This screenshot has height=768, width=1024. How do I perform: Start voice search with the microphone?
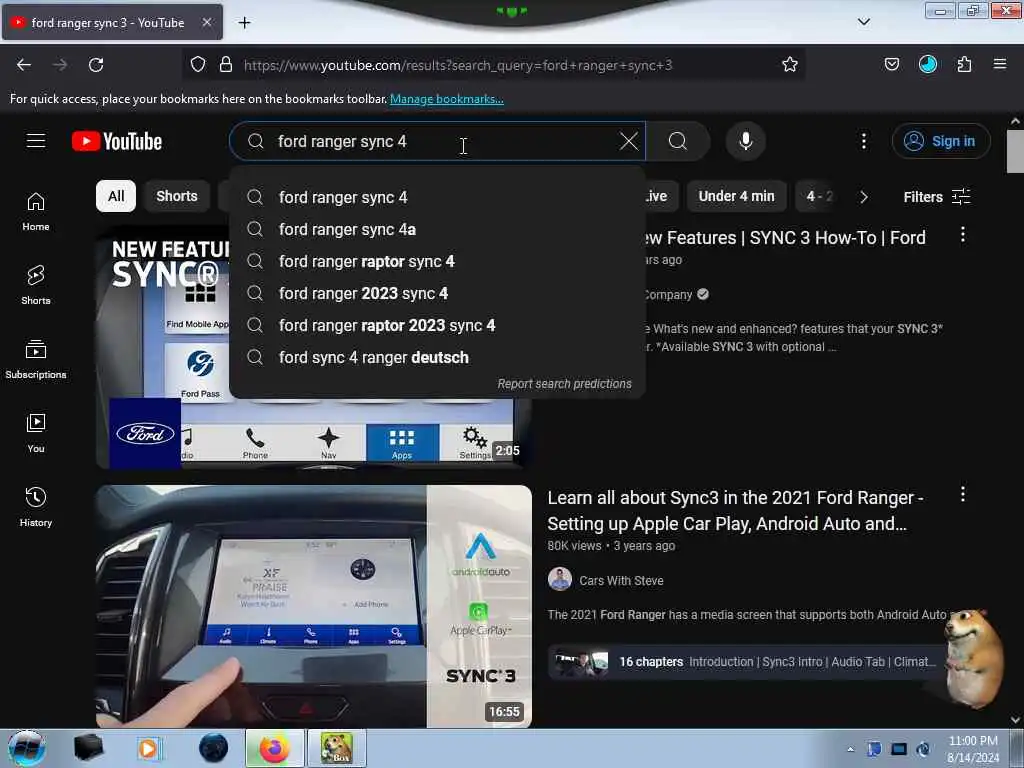click(x=746, y=141)
